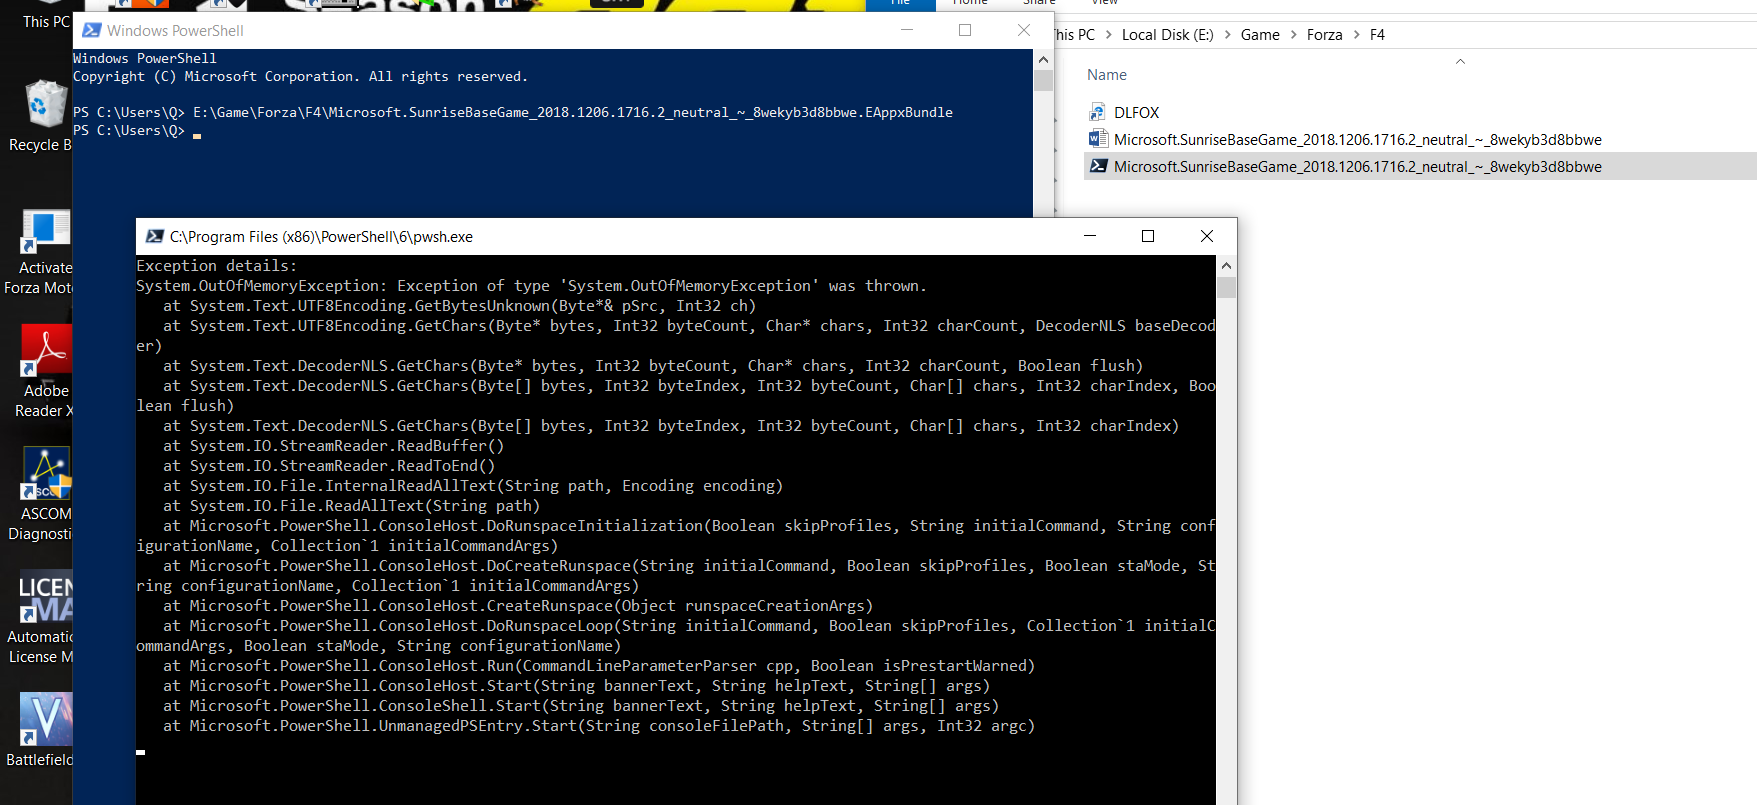This screenshot has height=805, width=1757.
Task: Navigate to Game in the address path
Action: click(1260, 35)
